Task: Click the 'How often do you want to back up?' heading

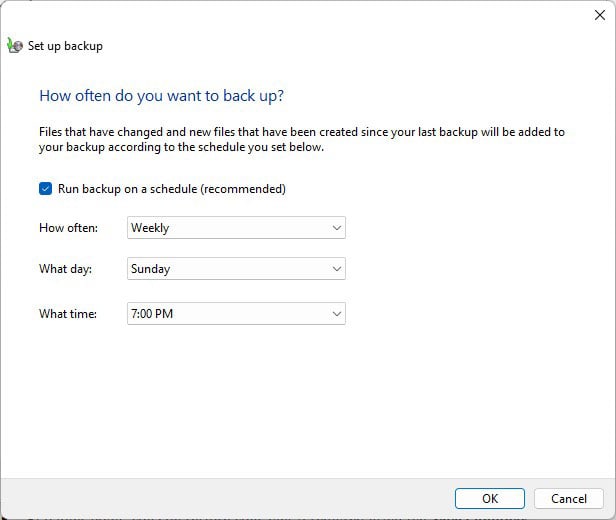Action: pos(161,96)
